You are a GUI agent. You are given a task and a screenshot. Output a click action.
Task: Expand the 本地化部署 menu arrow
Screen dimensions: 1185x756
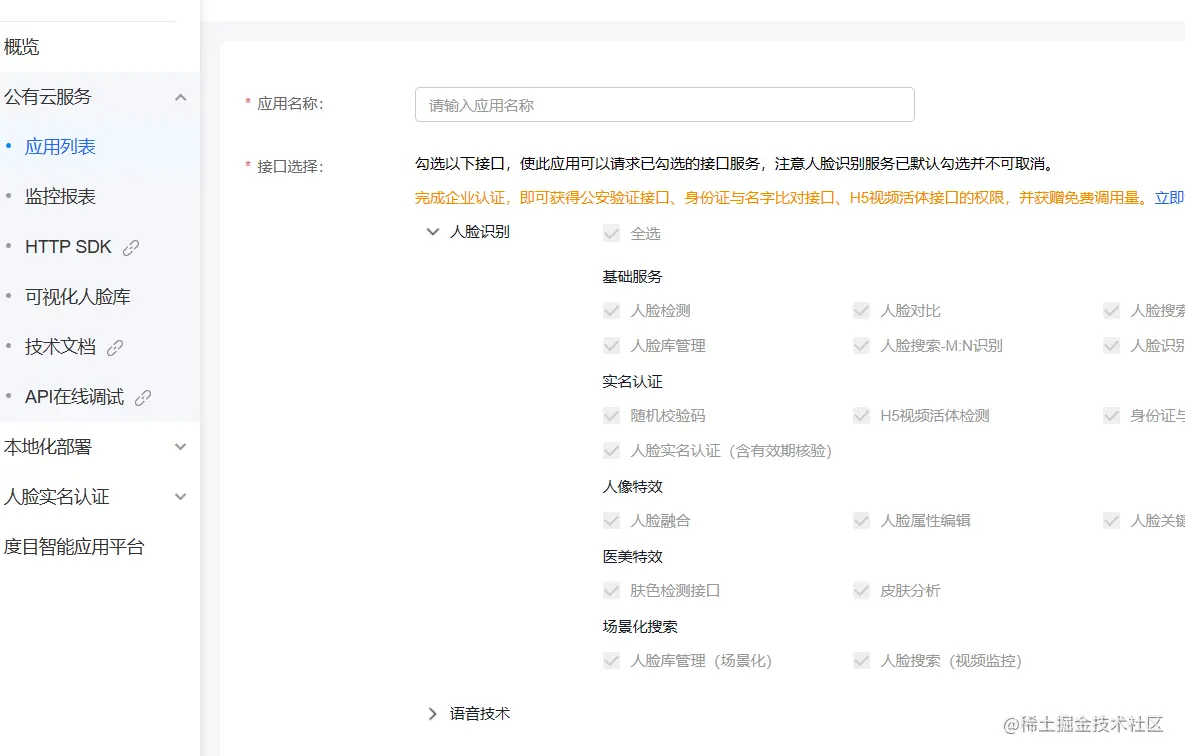coord(181,447)
